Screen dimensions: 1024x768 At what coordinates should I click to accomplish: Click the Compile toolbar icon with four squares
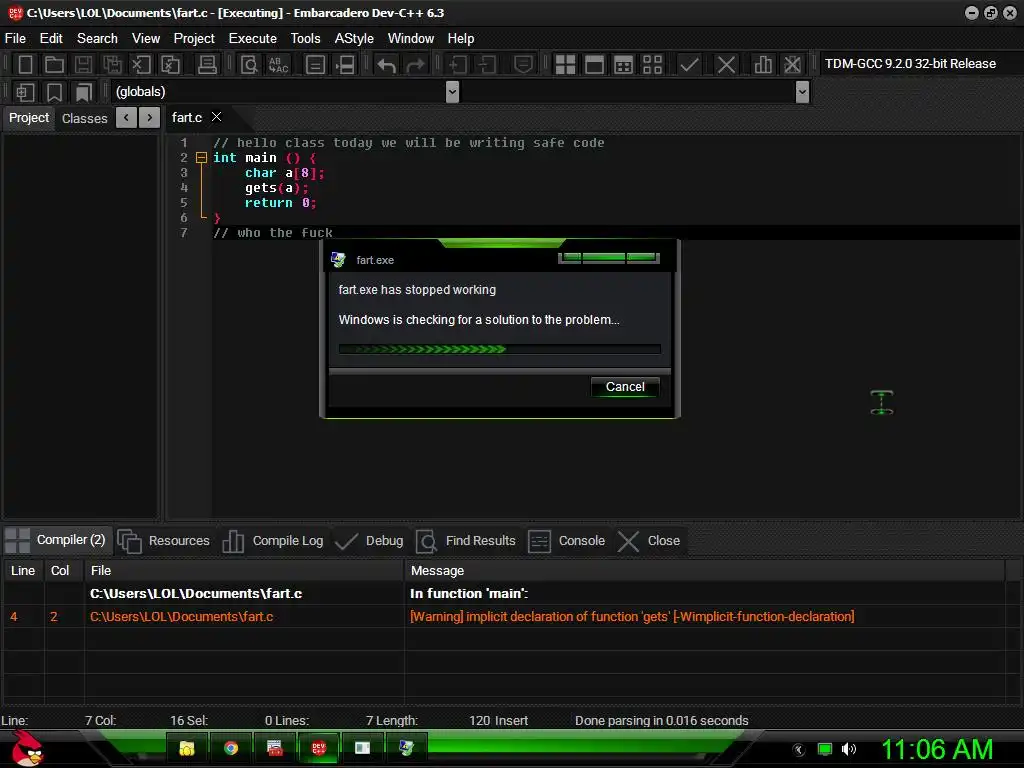565,64
